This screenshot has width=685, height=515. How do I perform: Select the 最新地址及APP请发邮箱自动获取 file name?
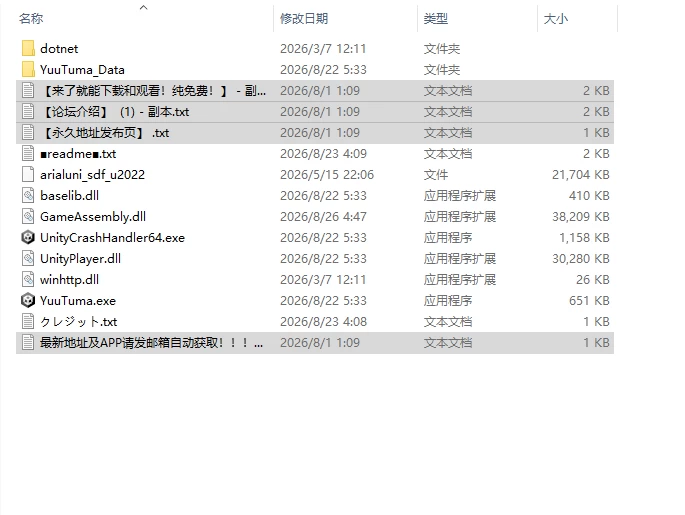pos(152,342)
